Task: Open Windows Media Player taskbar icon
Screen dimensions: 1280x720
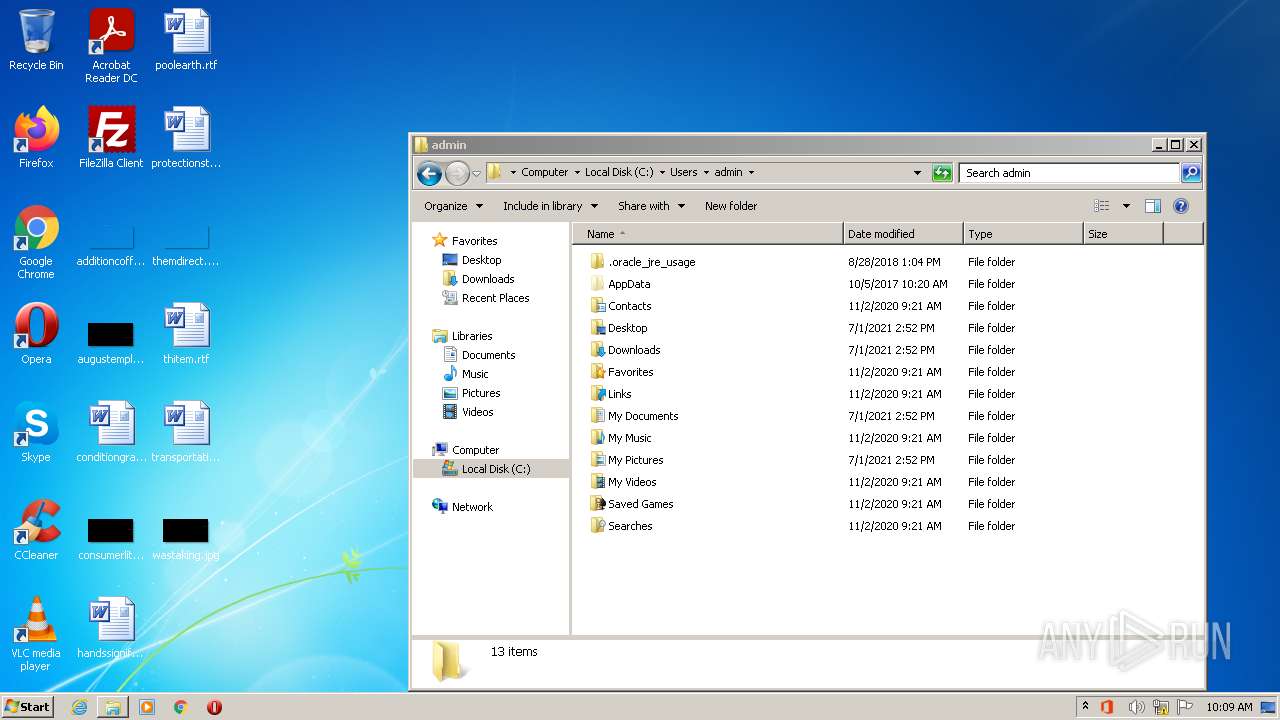Action: (x=147, y=707)
